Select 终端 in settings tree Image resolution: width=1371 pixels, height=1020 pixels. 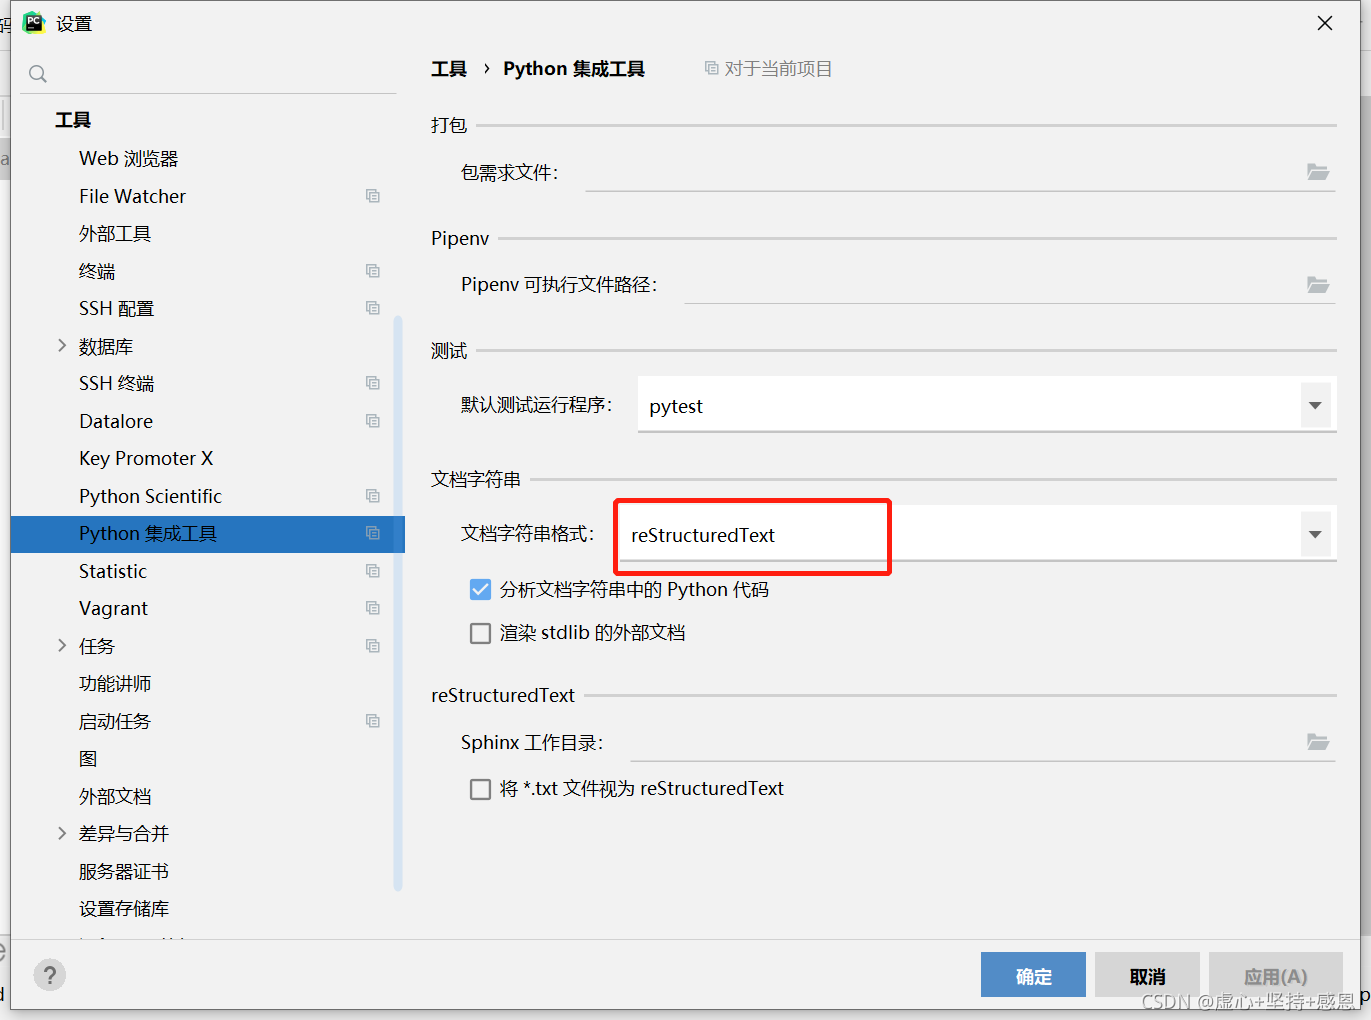97,271
